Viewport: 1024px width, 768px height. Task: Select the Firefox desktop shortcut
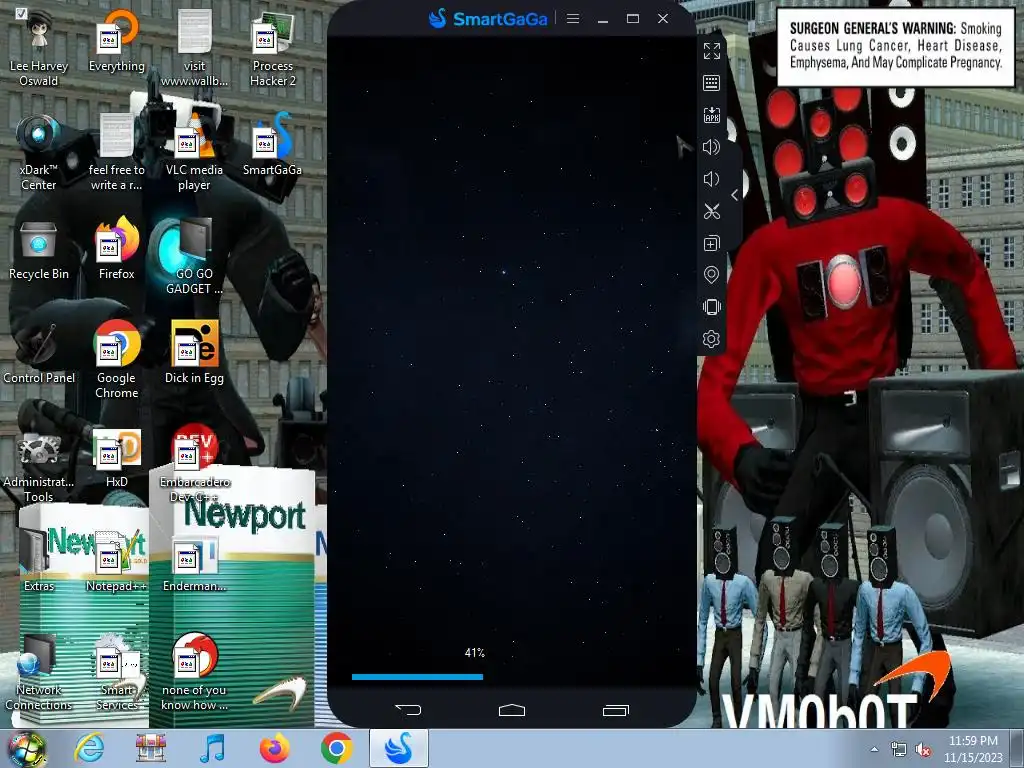point(116,249)
